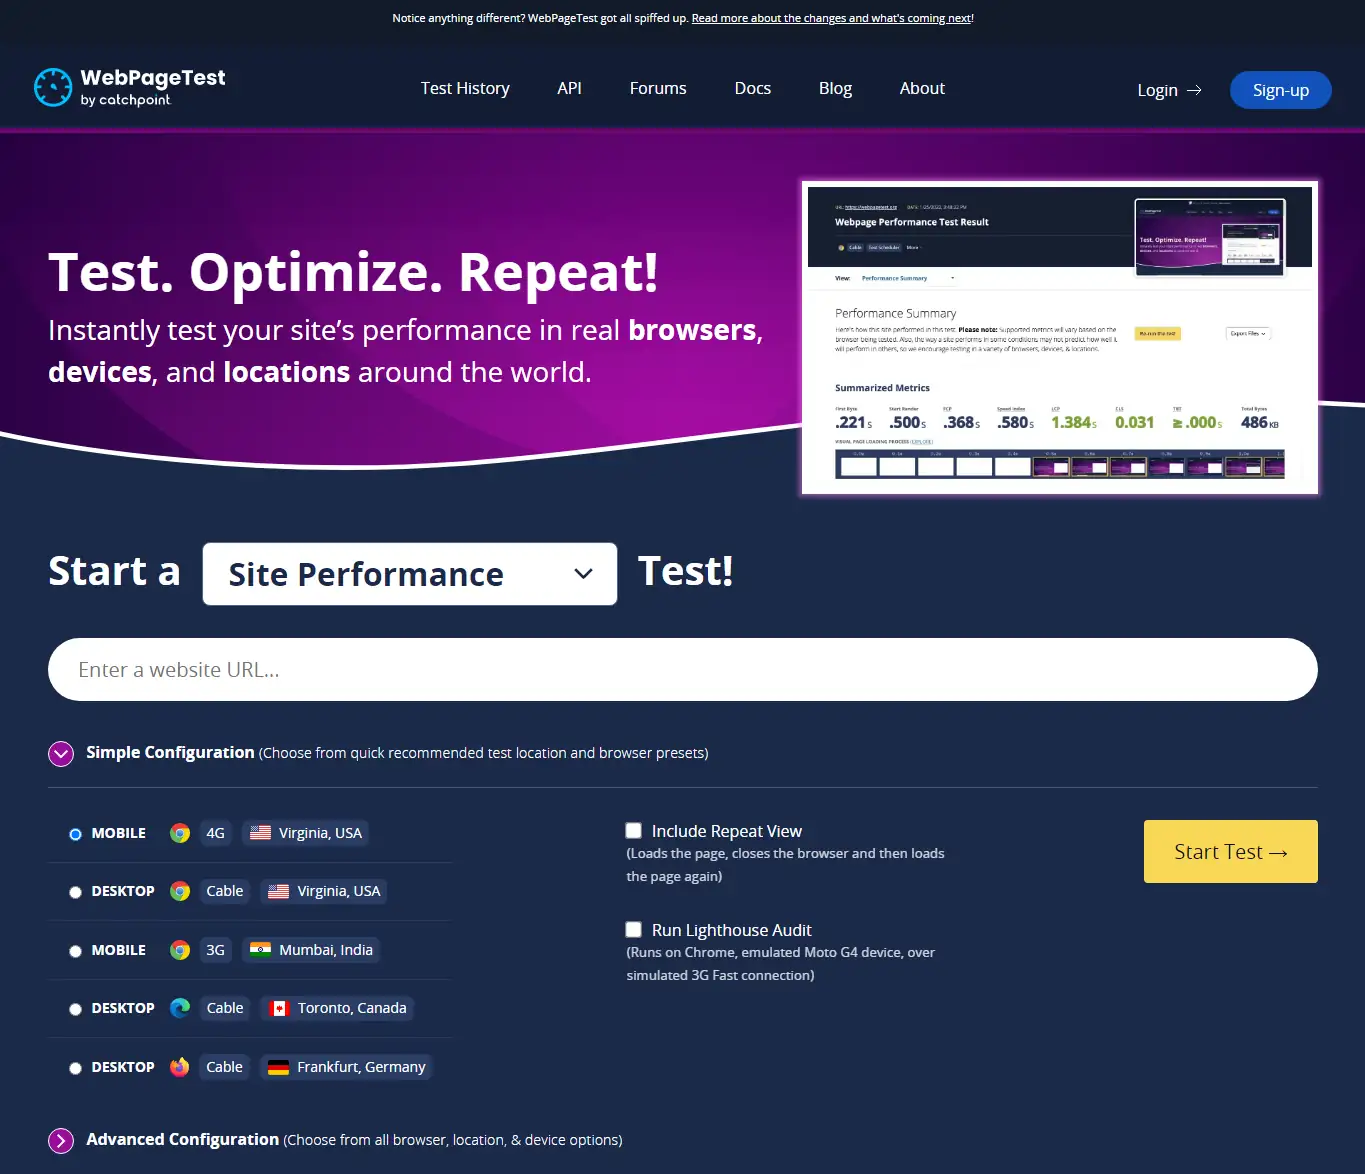1365x1174 pixels.
Task: Click the 3G connection label
Action: 215,950
